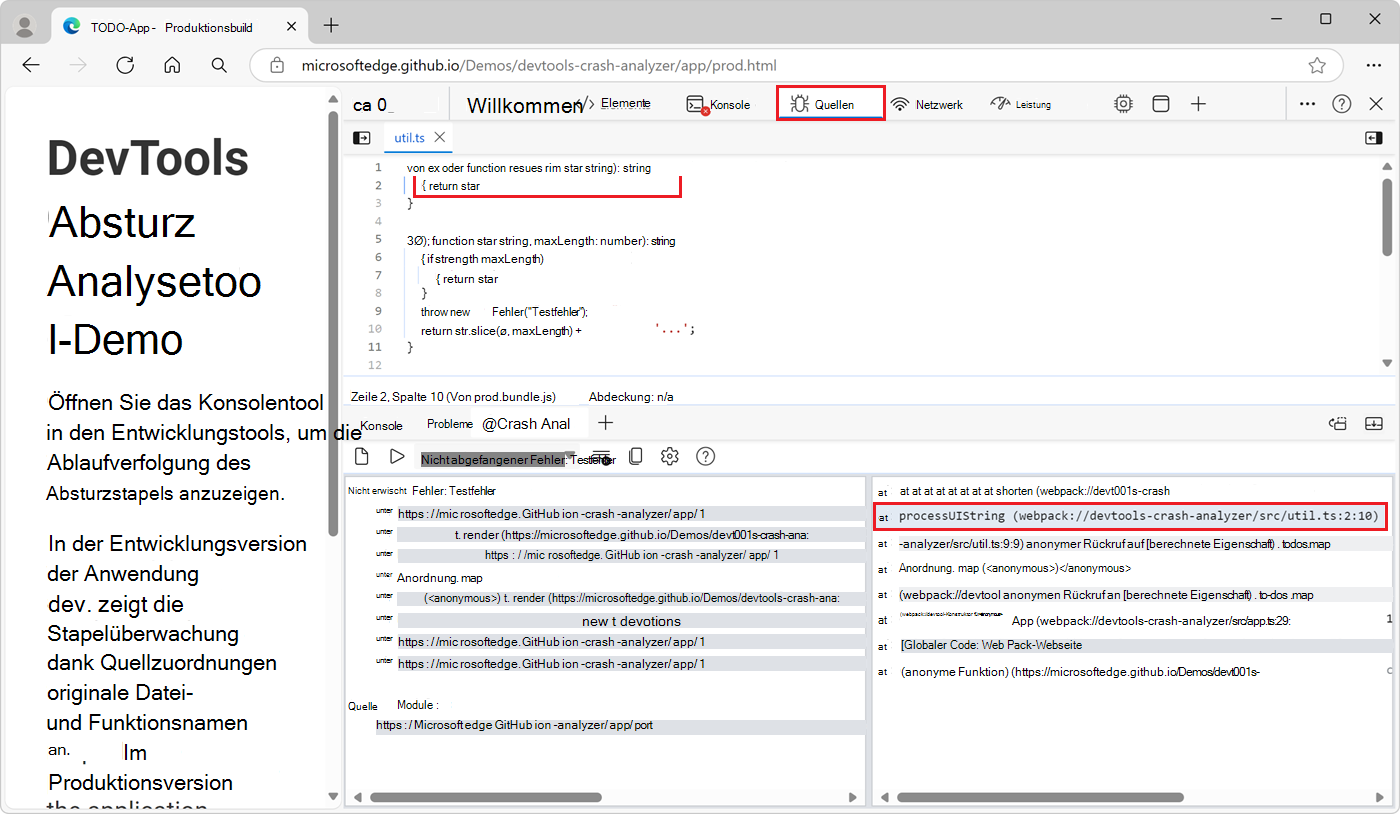The width and height of the screenshot is (1400, 814).
Task: Reload the prod.html page
Action: (125, 64)
